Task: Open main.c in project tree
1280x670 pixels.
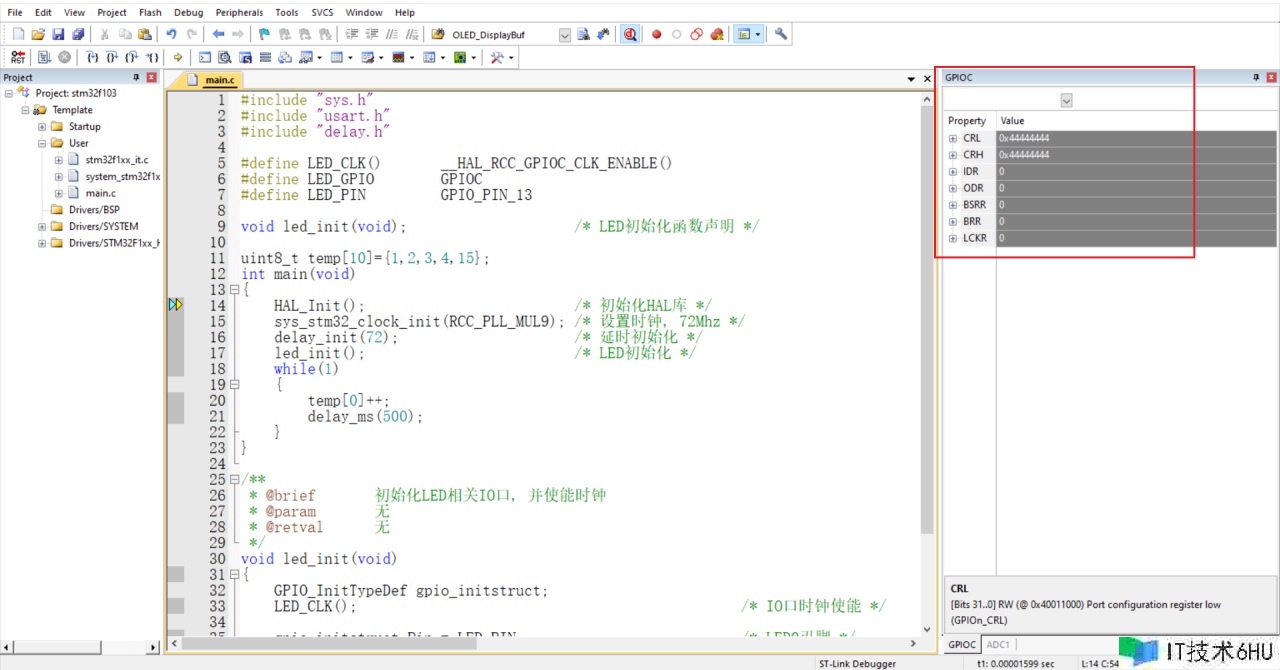Action: pyautogui.click(x=100, y=193)
